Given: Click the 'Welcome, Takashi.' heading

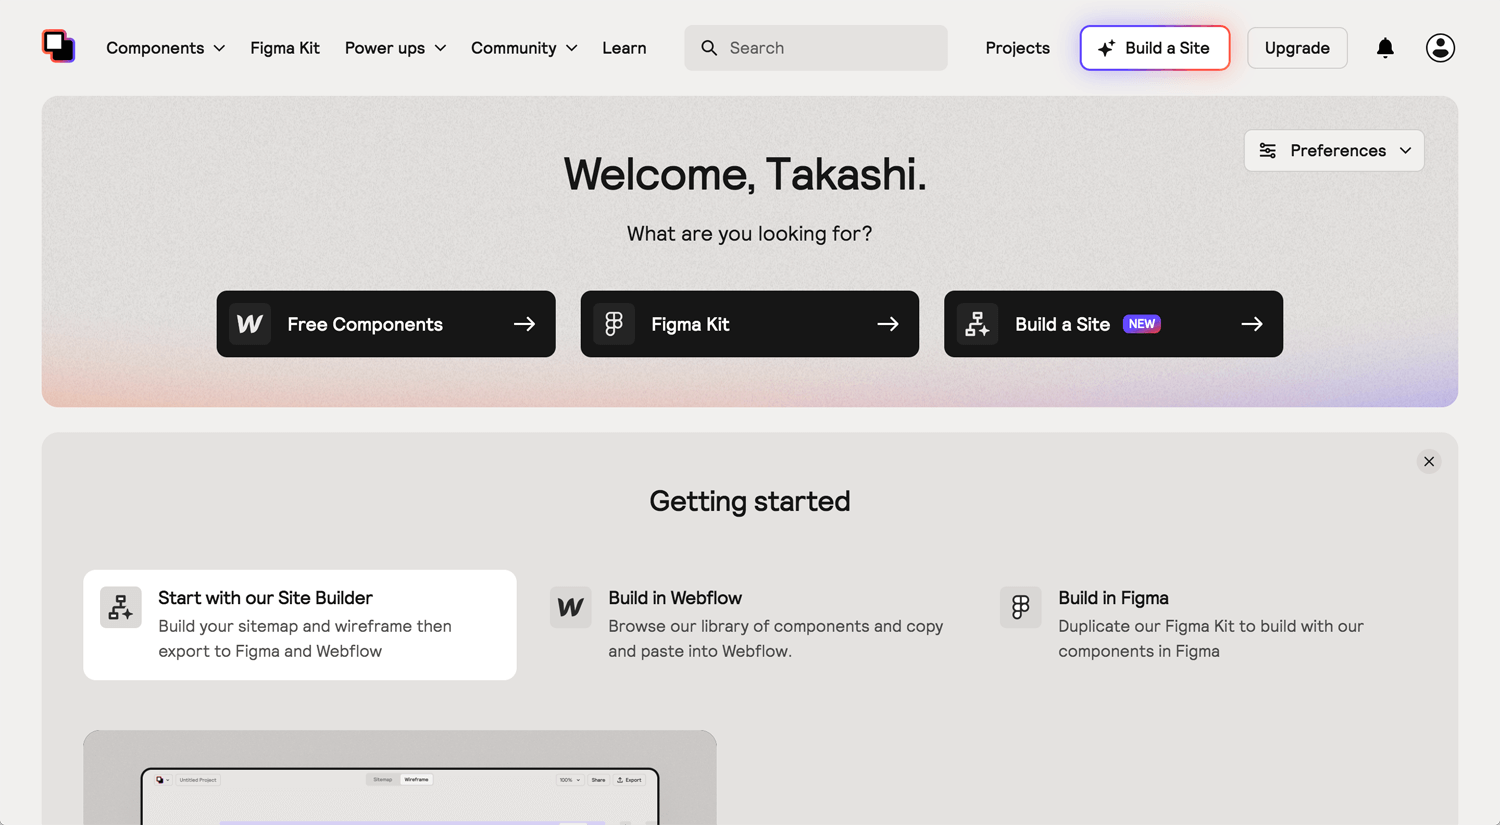Looking at the screenshot, I should [745, 174].
